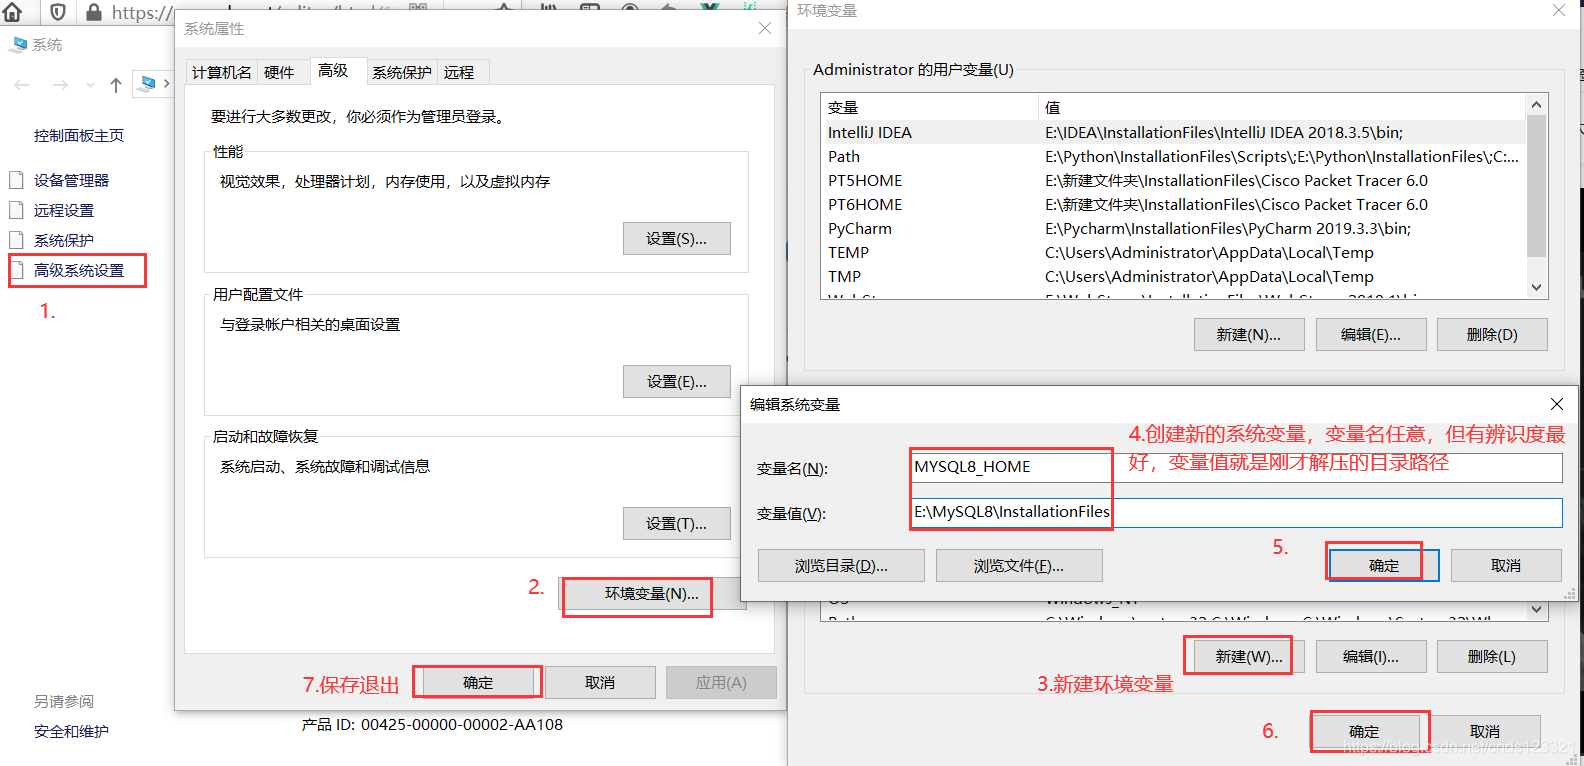
Task: Click 编辑(E)... for user variables
Action: (x=1371, y=334)
